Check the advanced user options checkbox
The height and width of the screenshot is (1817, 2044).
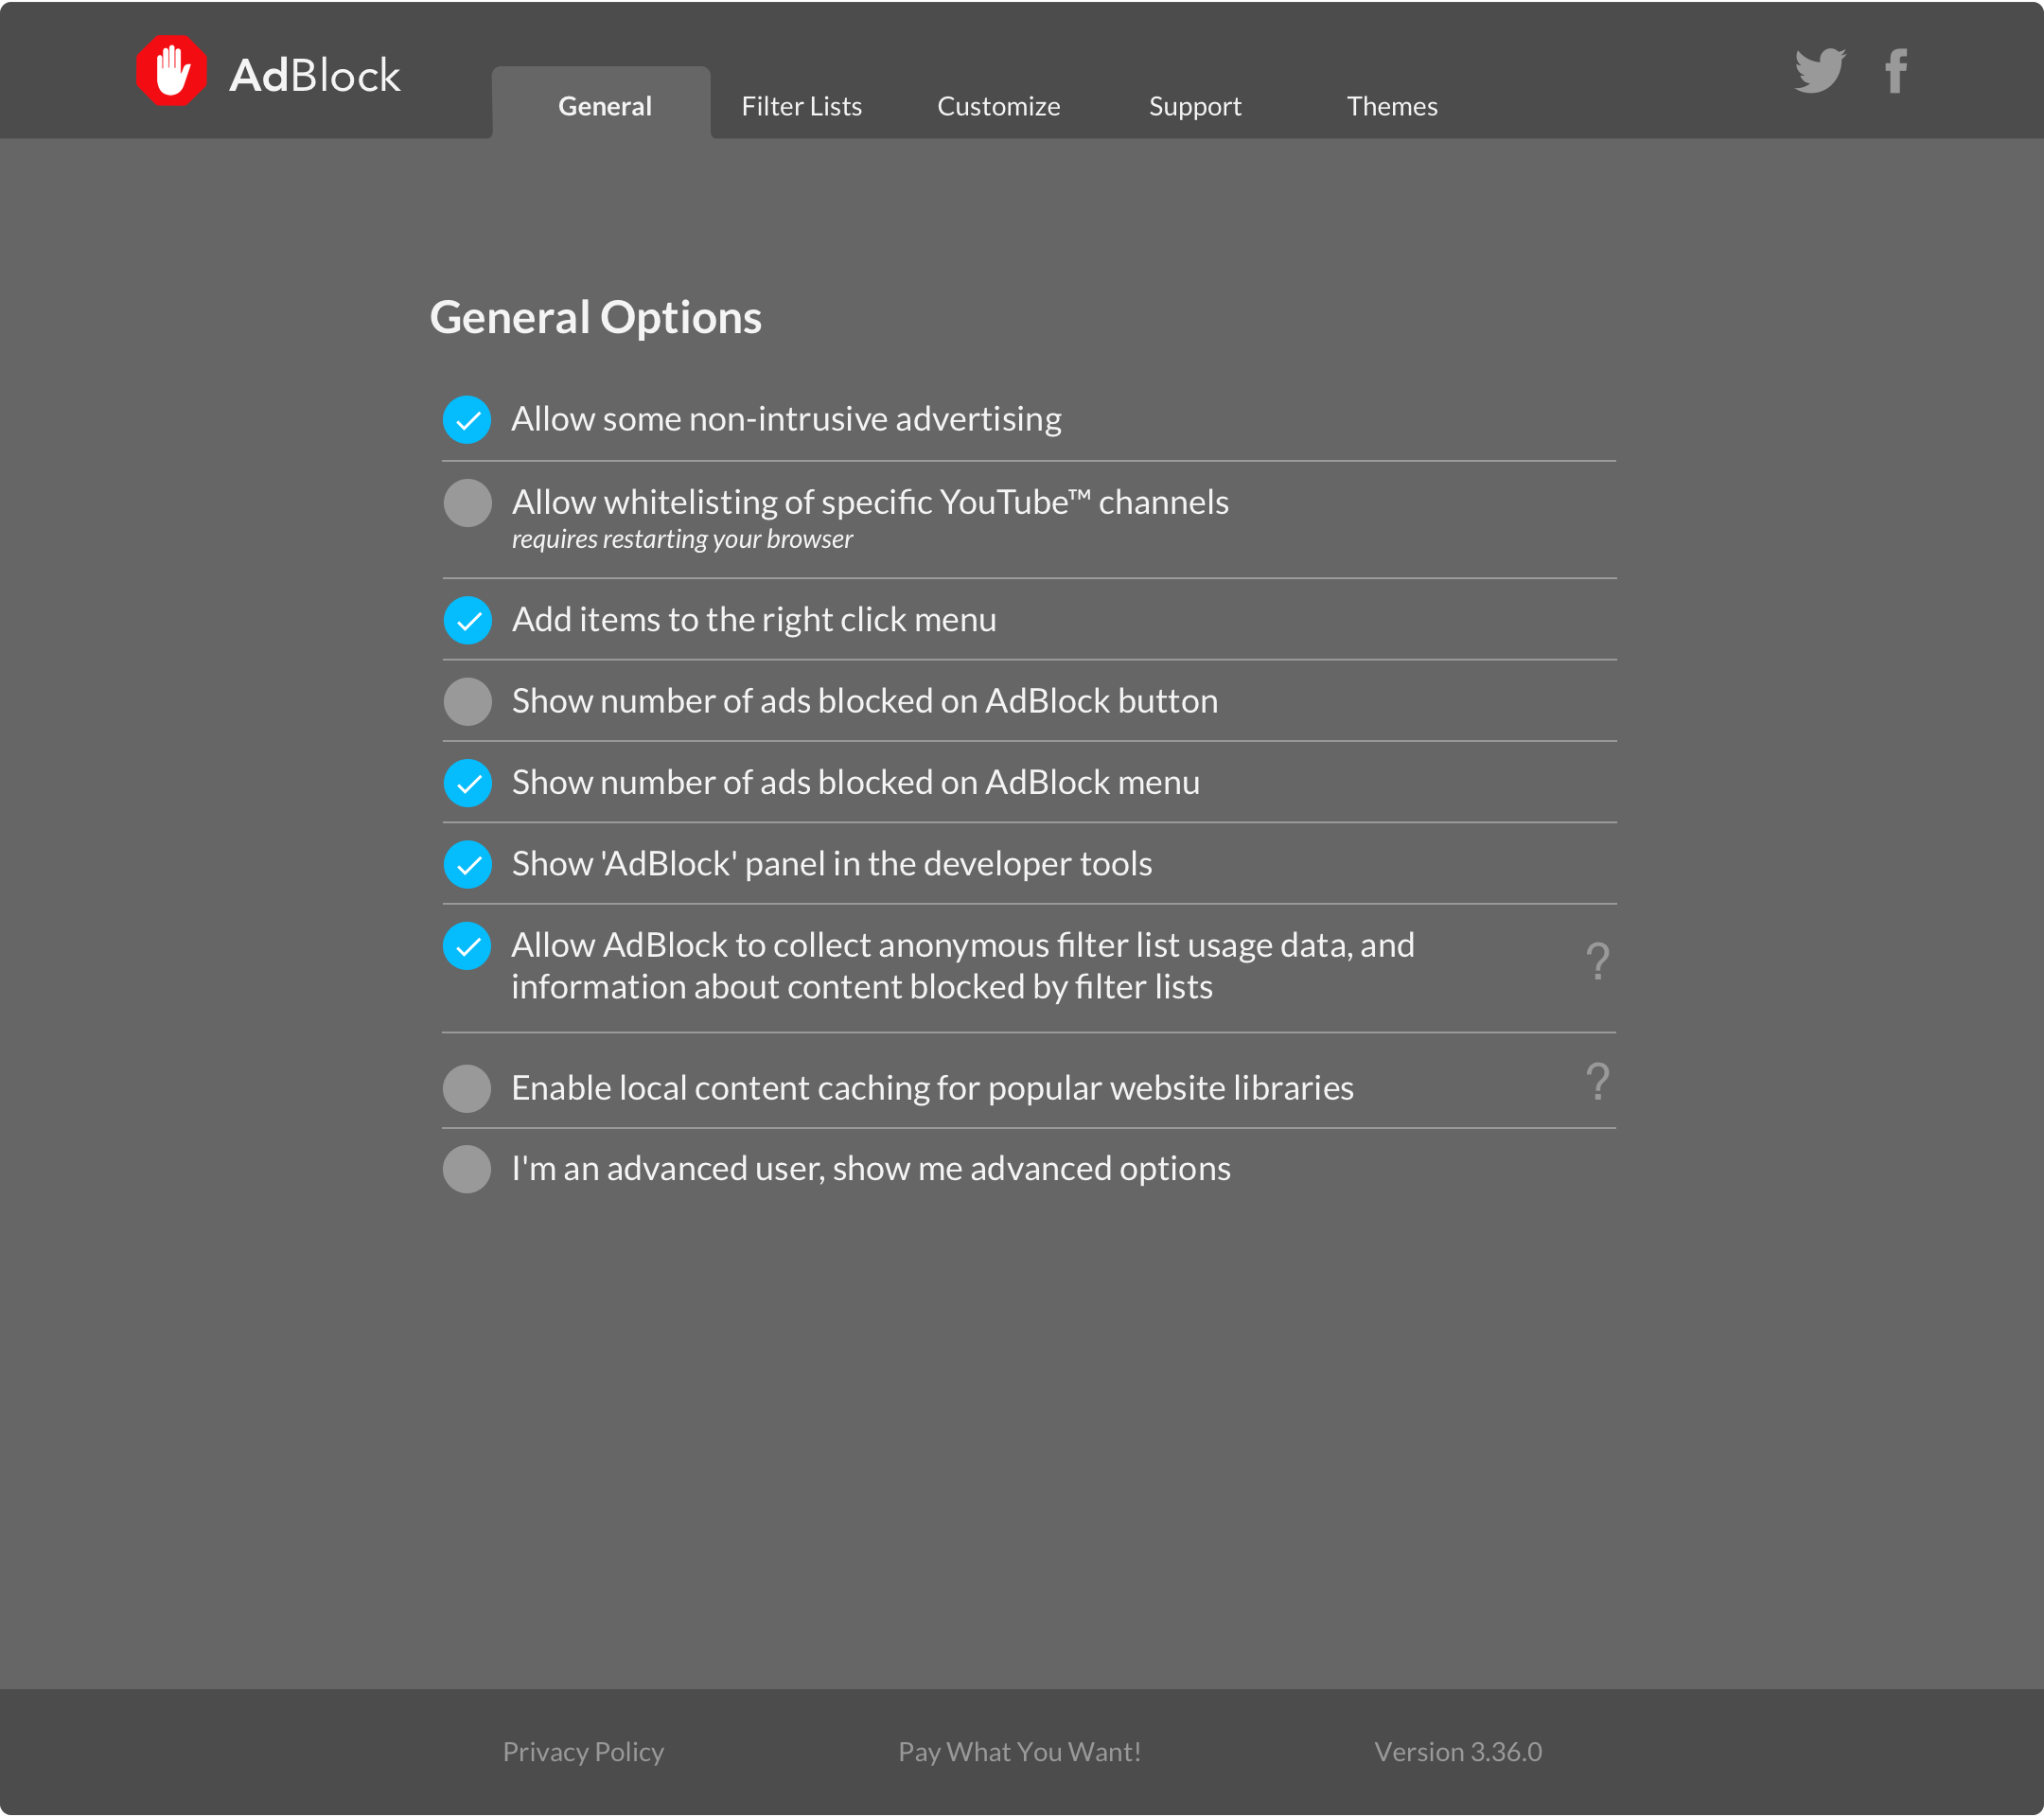(467, 1169)
